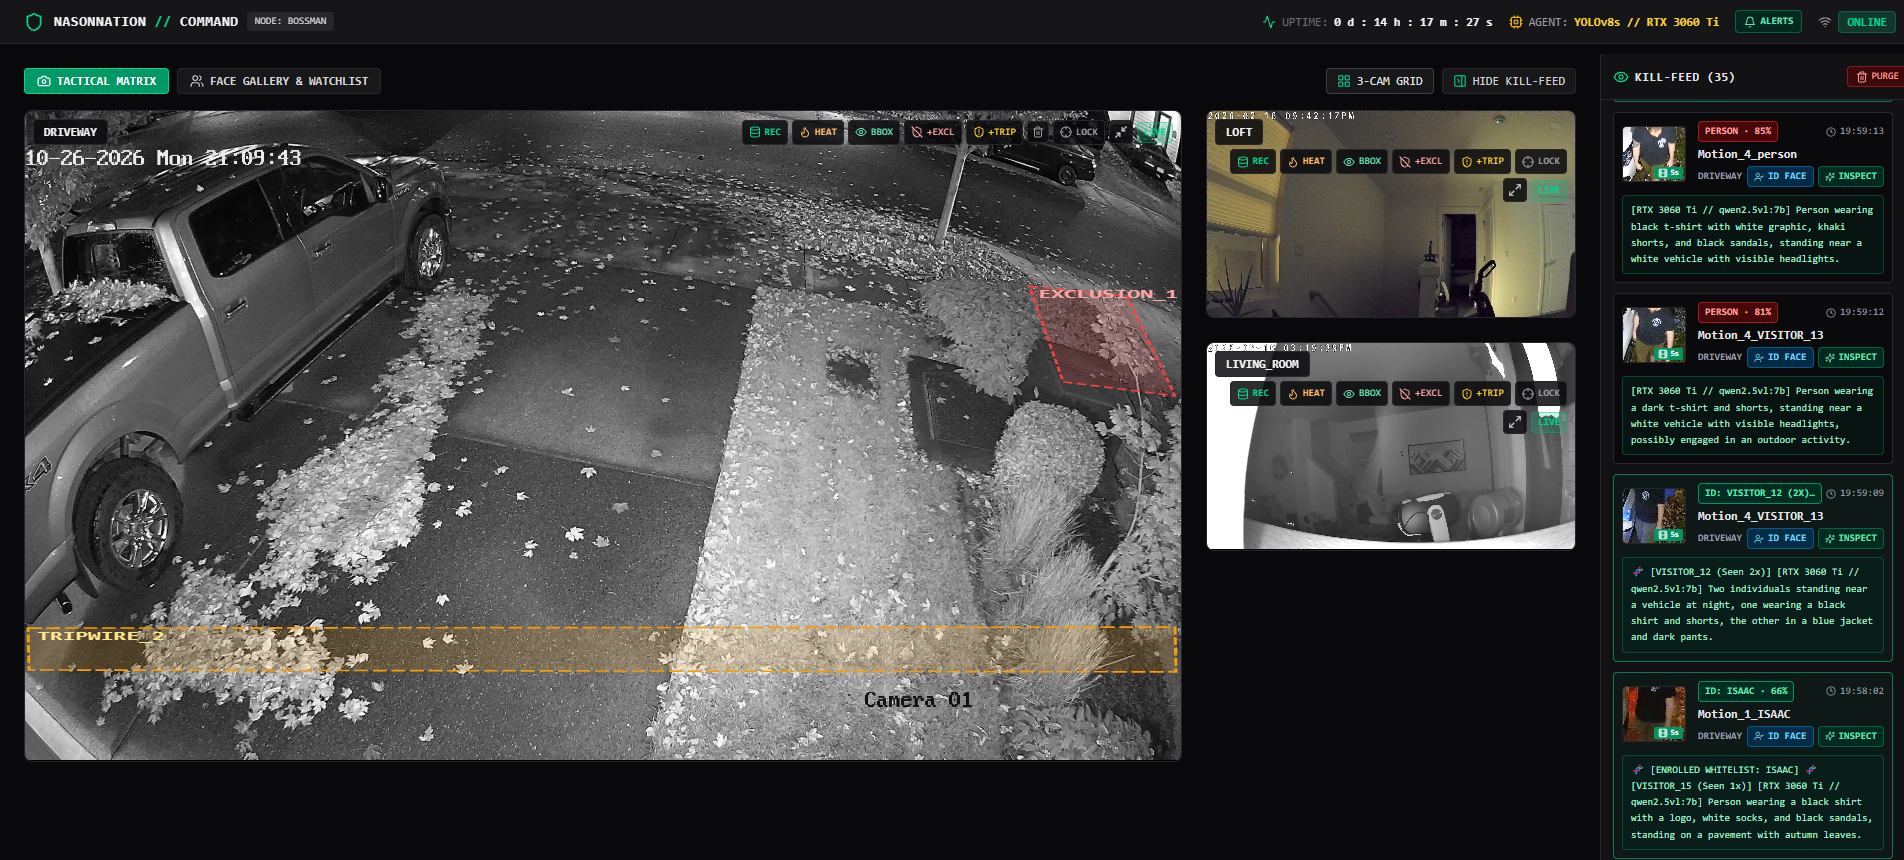Select the TRIPWIRE_2 zone on Driveway
The height and width of the screenshot is (860, 1904).
coord(600,650)
